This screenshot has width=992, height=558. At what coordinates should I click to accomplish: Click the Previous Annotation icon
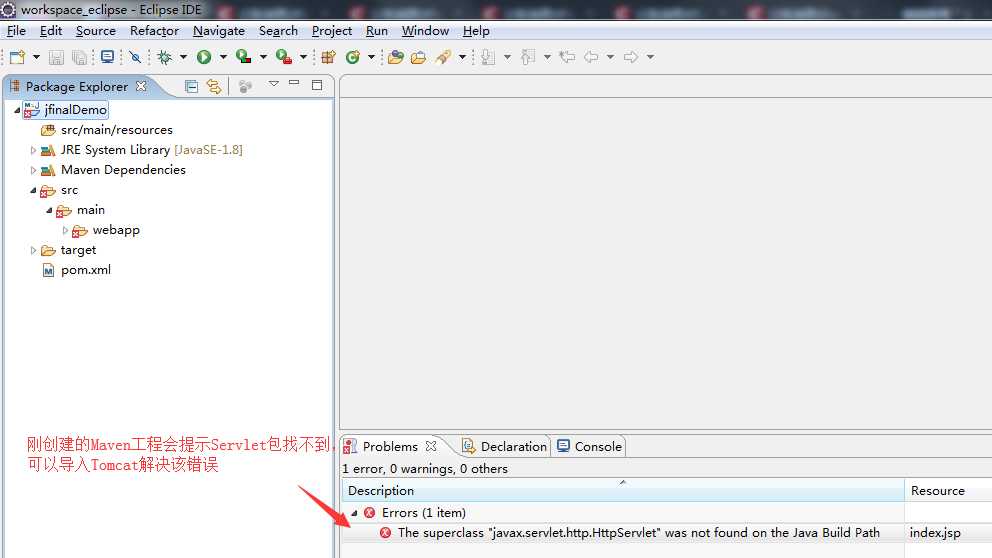(x=528, y=57)
